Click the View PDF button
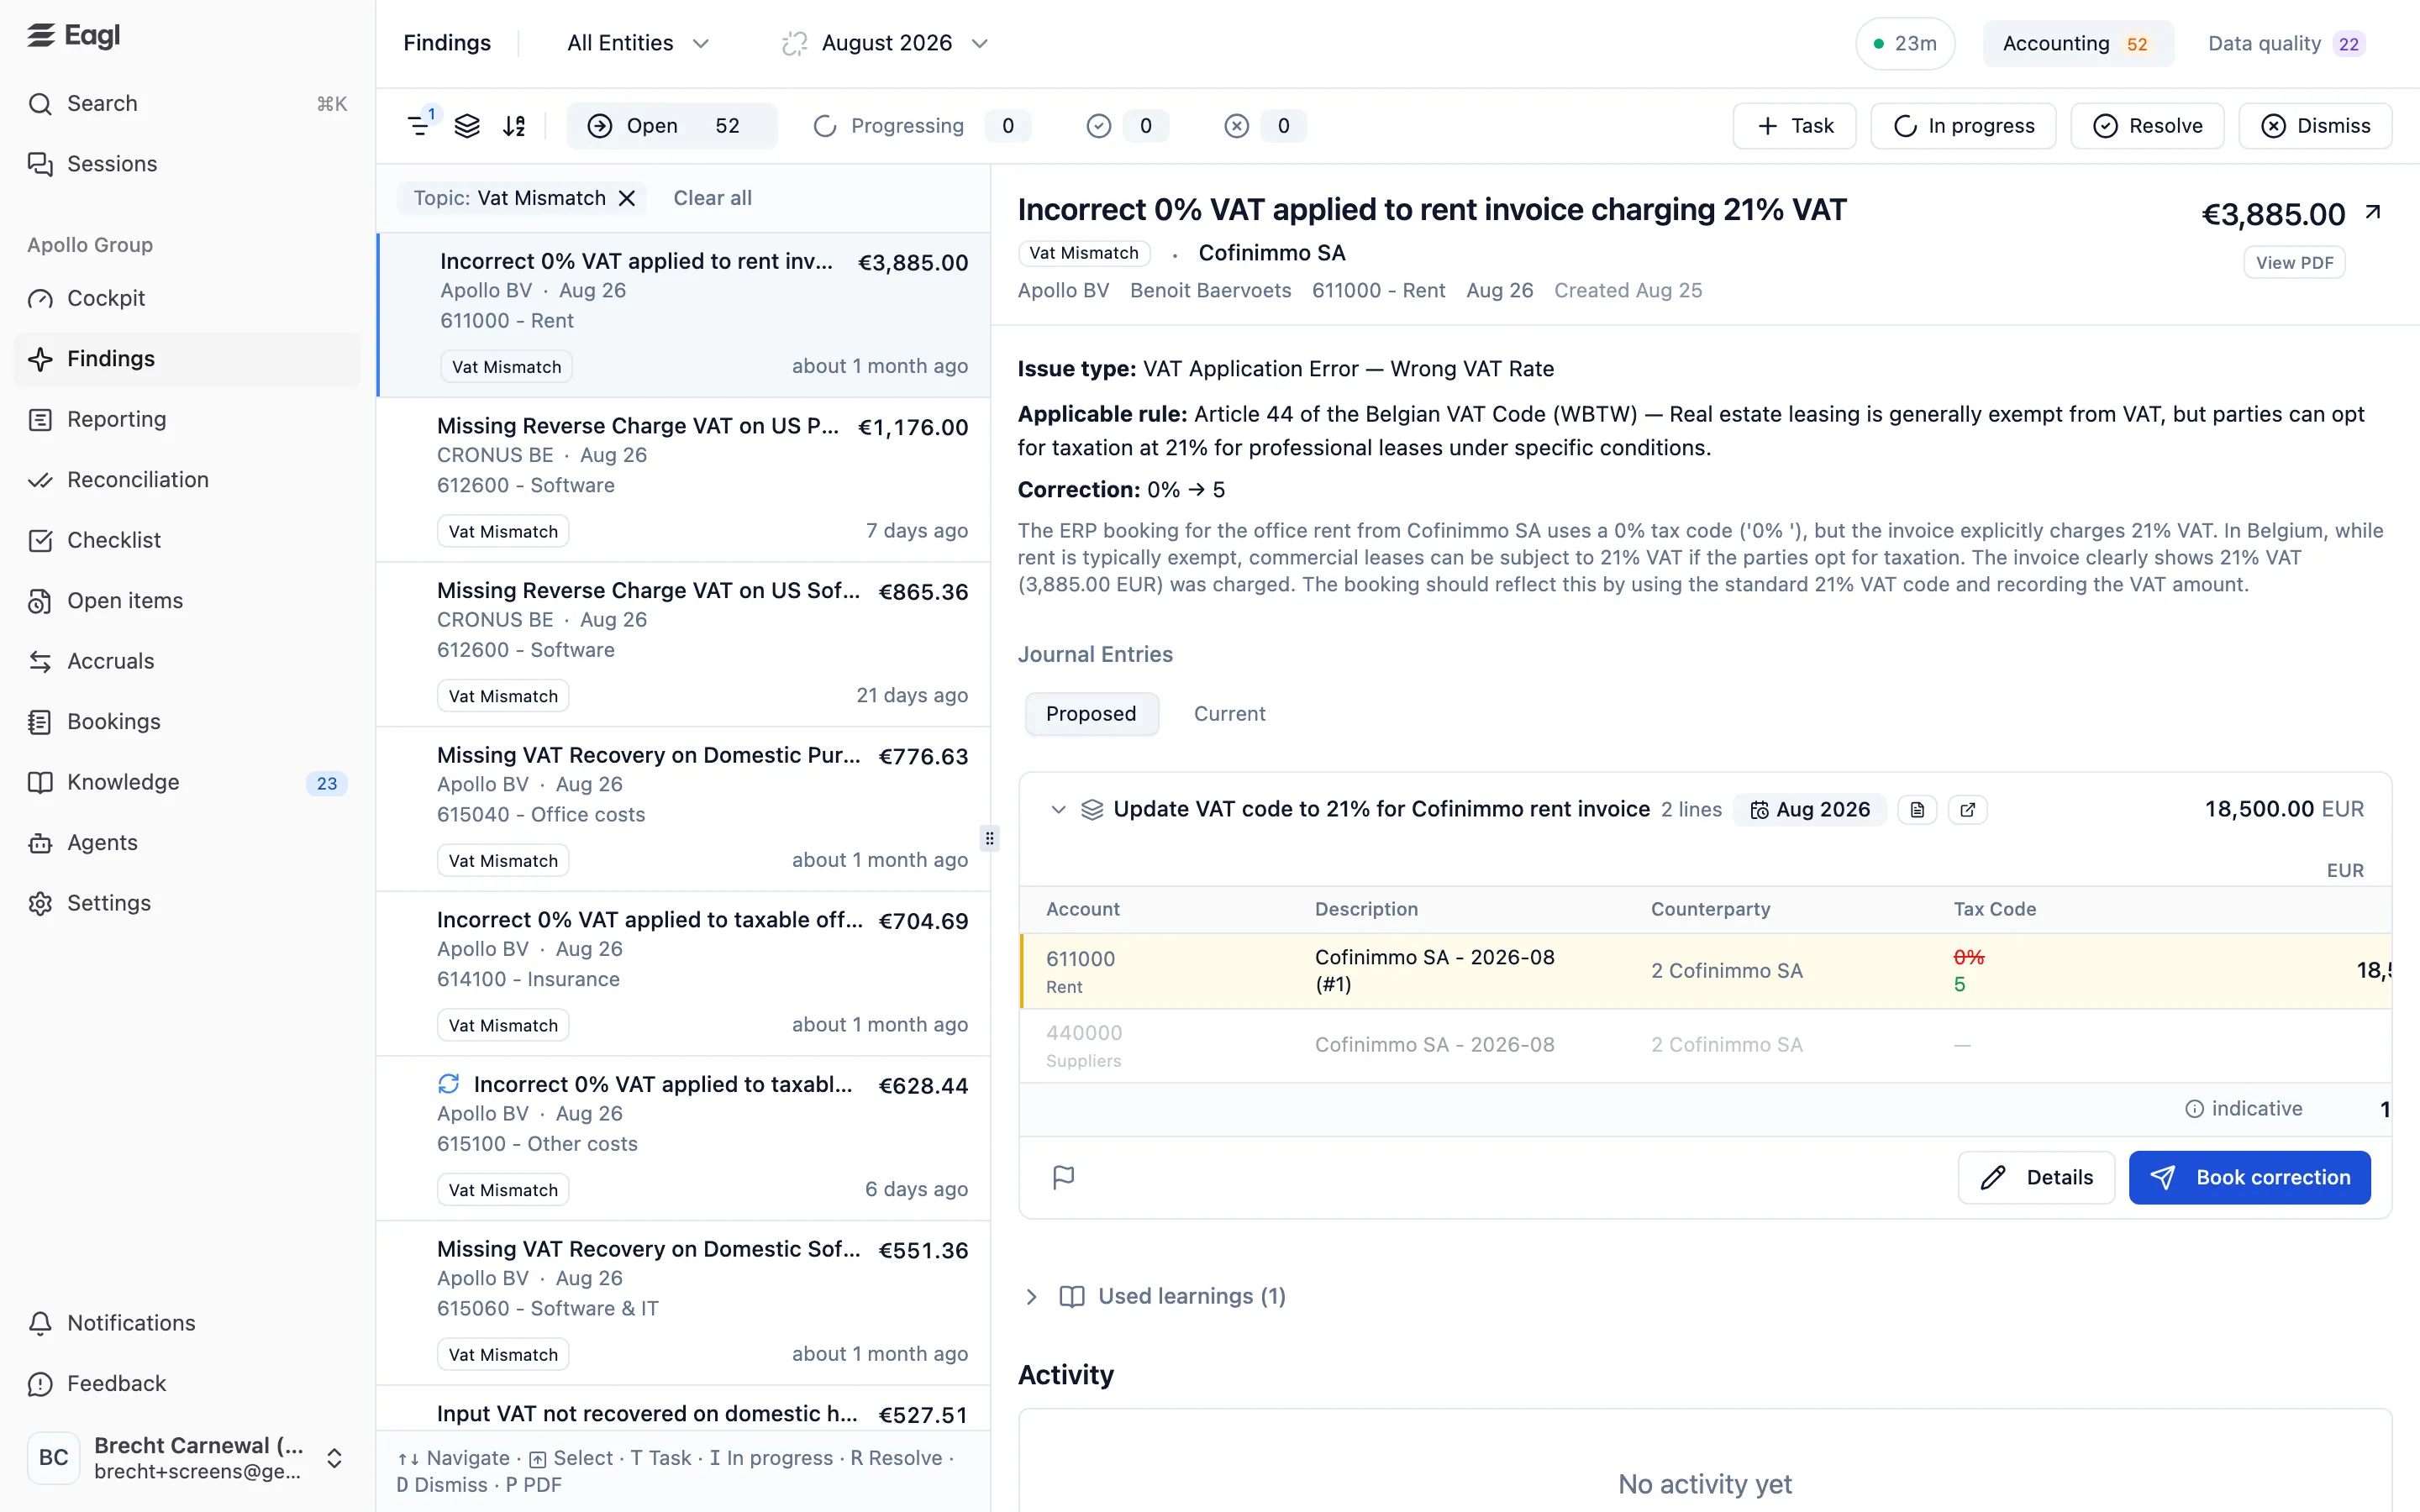 tap(2294, 262)
